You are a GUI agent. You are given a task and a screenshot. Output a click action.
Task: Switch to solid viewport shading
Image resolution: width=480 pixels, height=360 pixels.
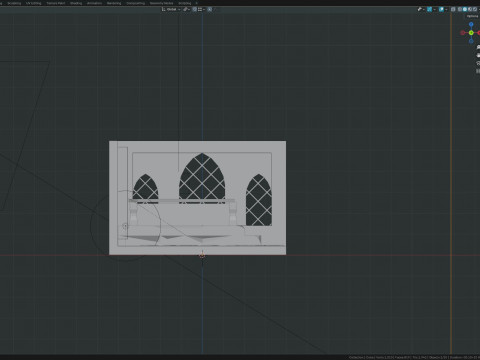click(465, 9)
